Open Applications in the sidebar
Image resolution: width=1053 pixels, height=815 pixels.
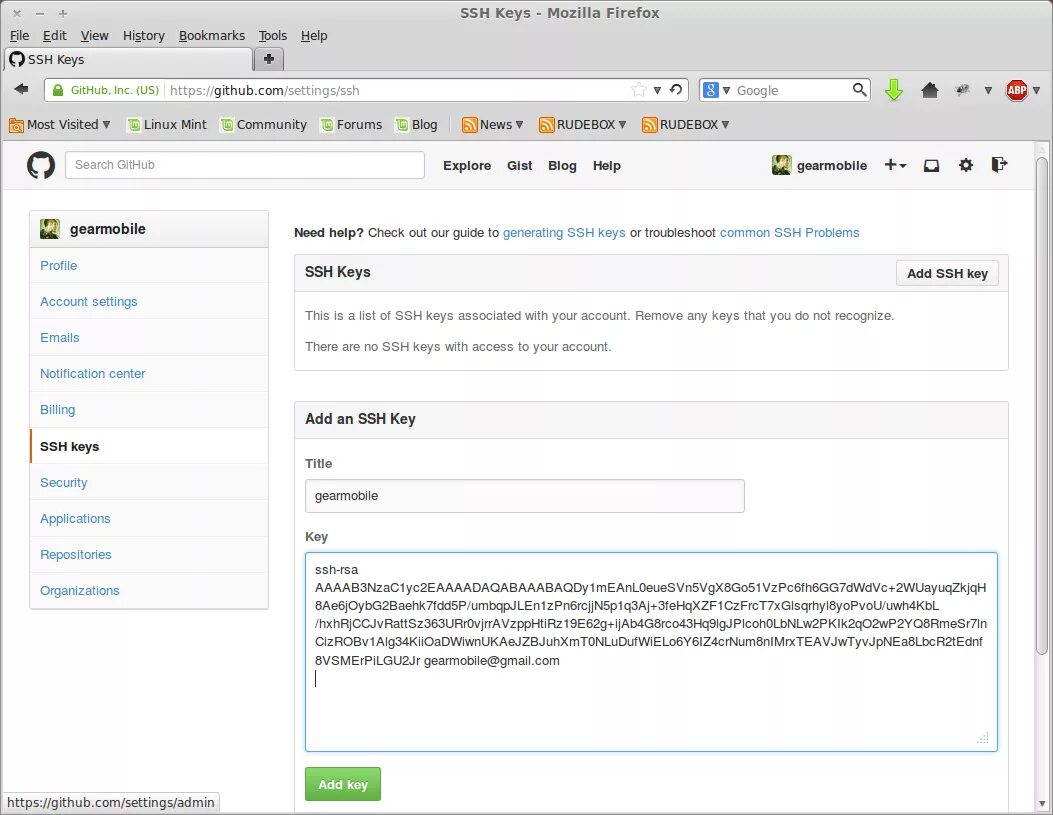point(149,518)
